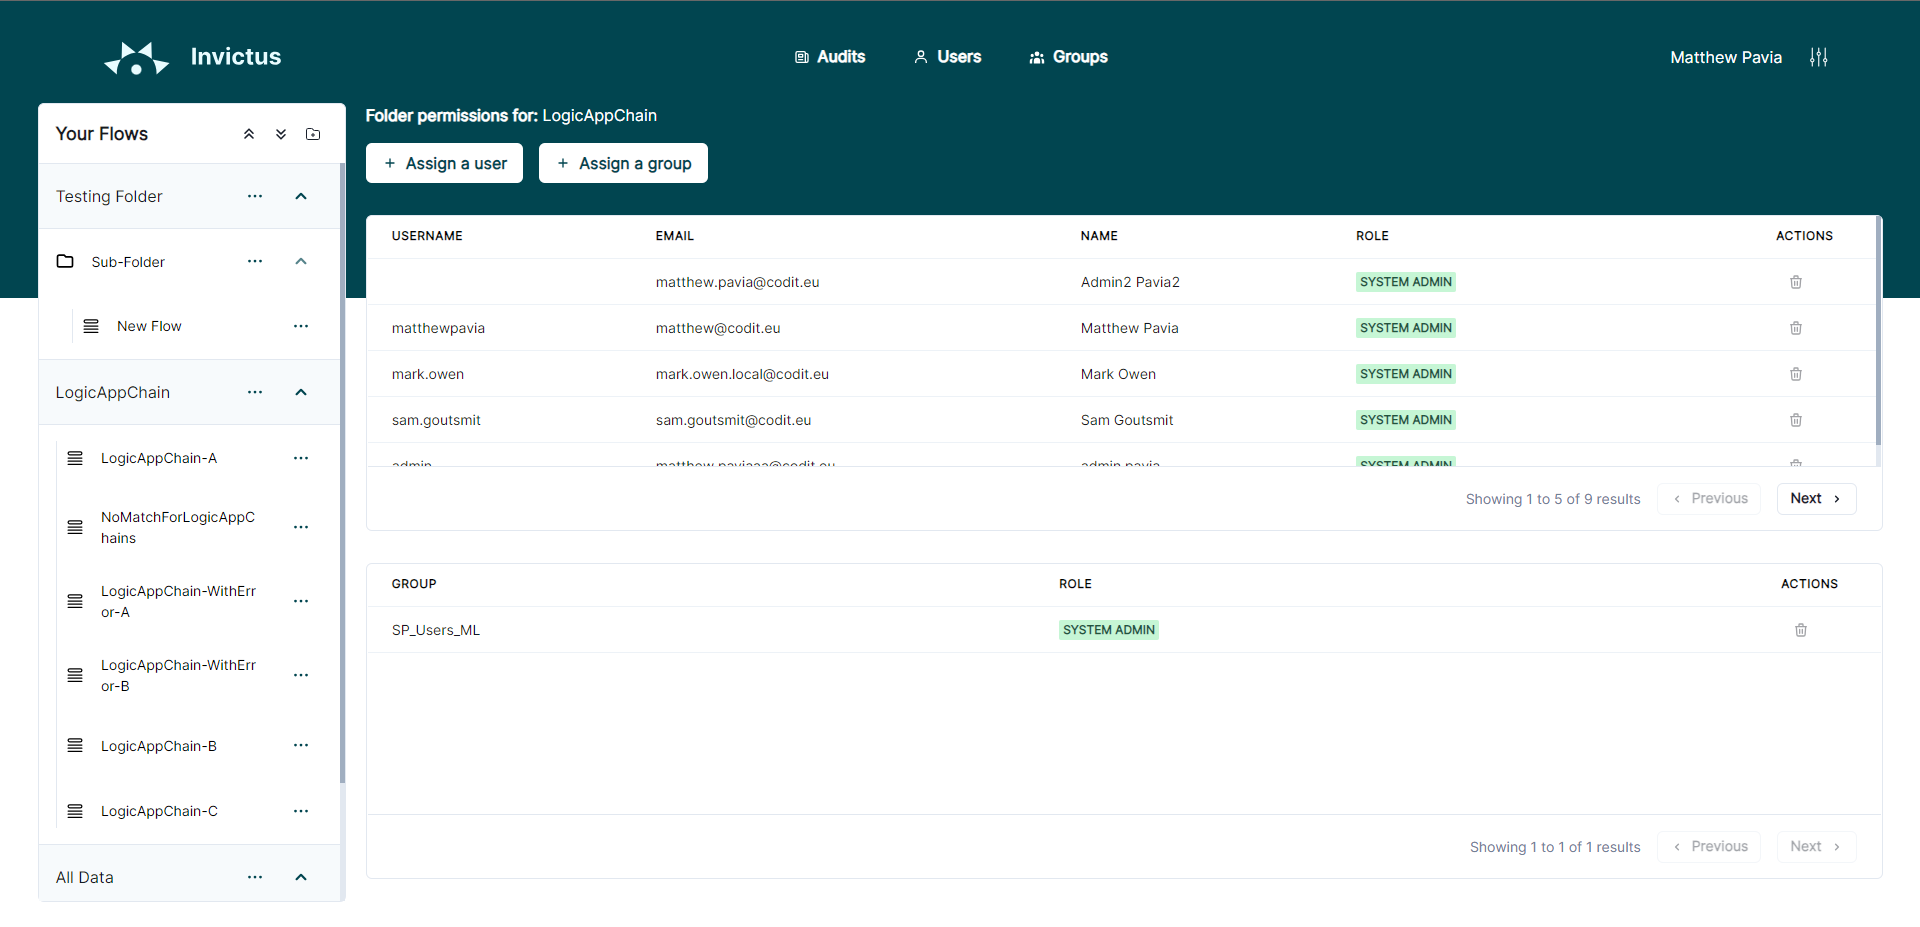Delete the SP_Users_ML group permission

tap(1800, 630)
